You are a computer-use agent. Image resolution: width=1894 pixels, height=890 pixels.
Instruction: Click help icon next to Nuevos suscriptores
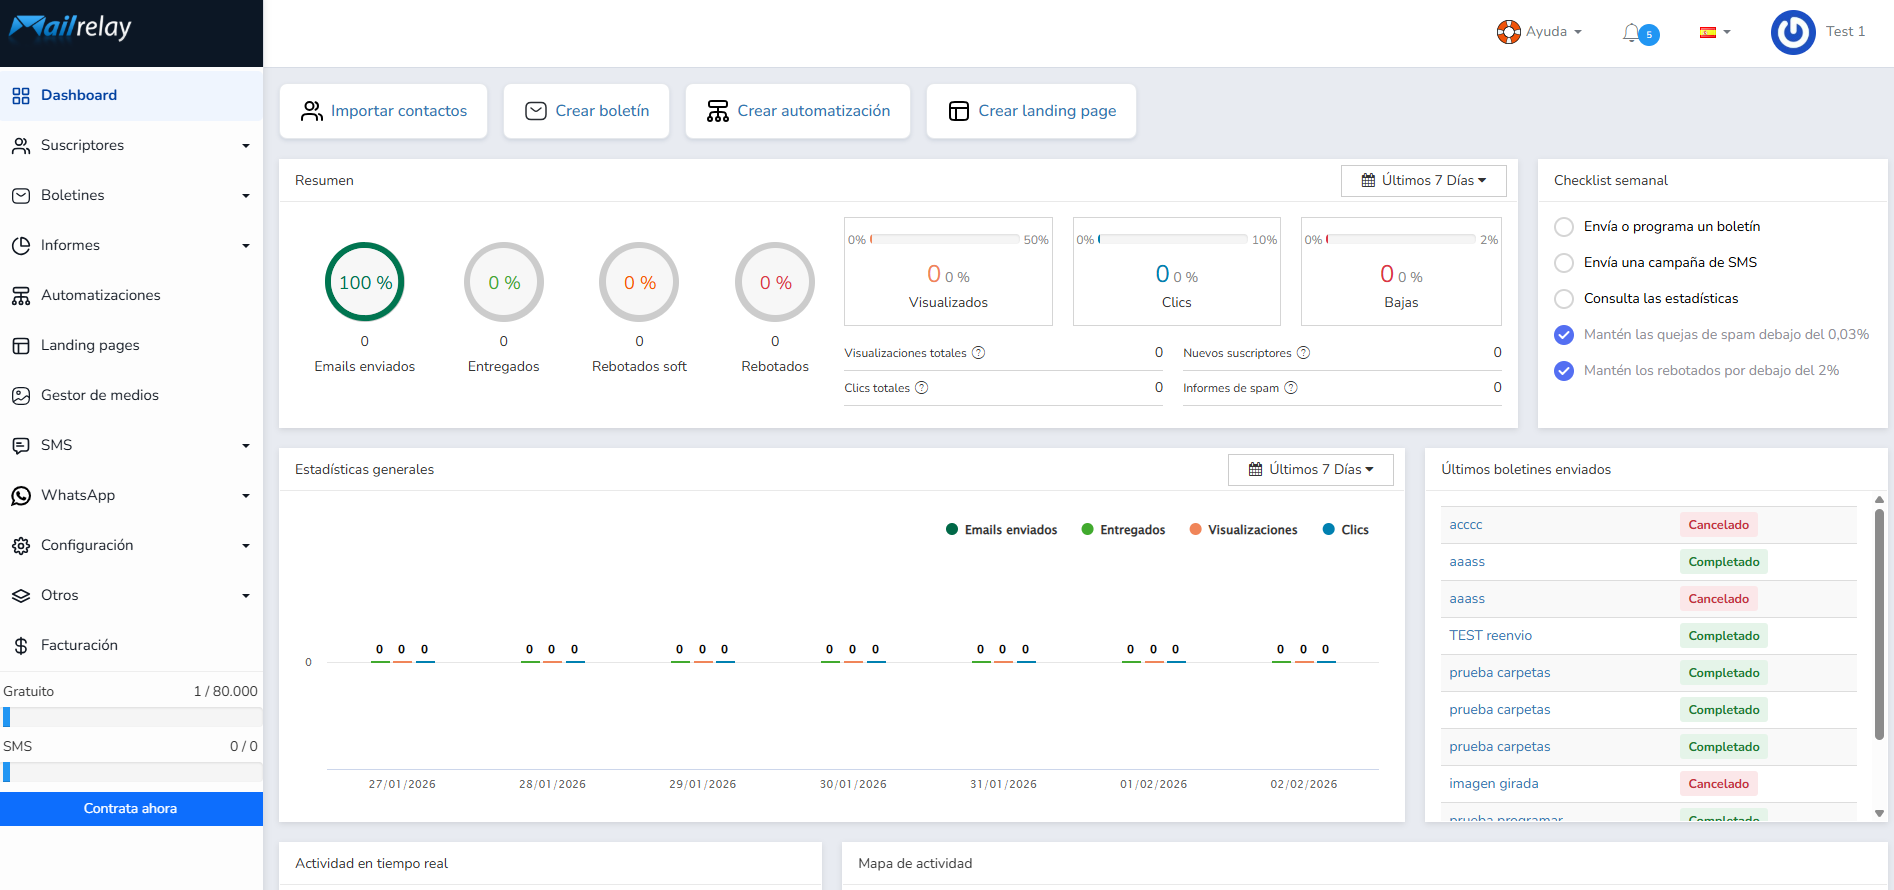(1304, 353)
